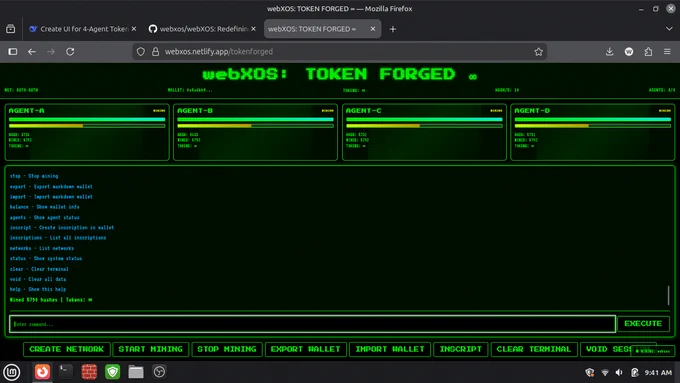Open the extensions puzzle icon
Image resolution: width=680 pixels, height=383 pixels.
(x=648, y=52)
